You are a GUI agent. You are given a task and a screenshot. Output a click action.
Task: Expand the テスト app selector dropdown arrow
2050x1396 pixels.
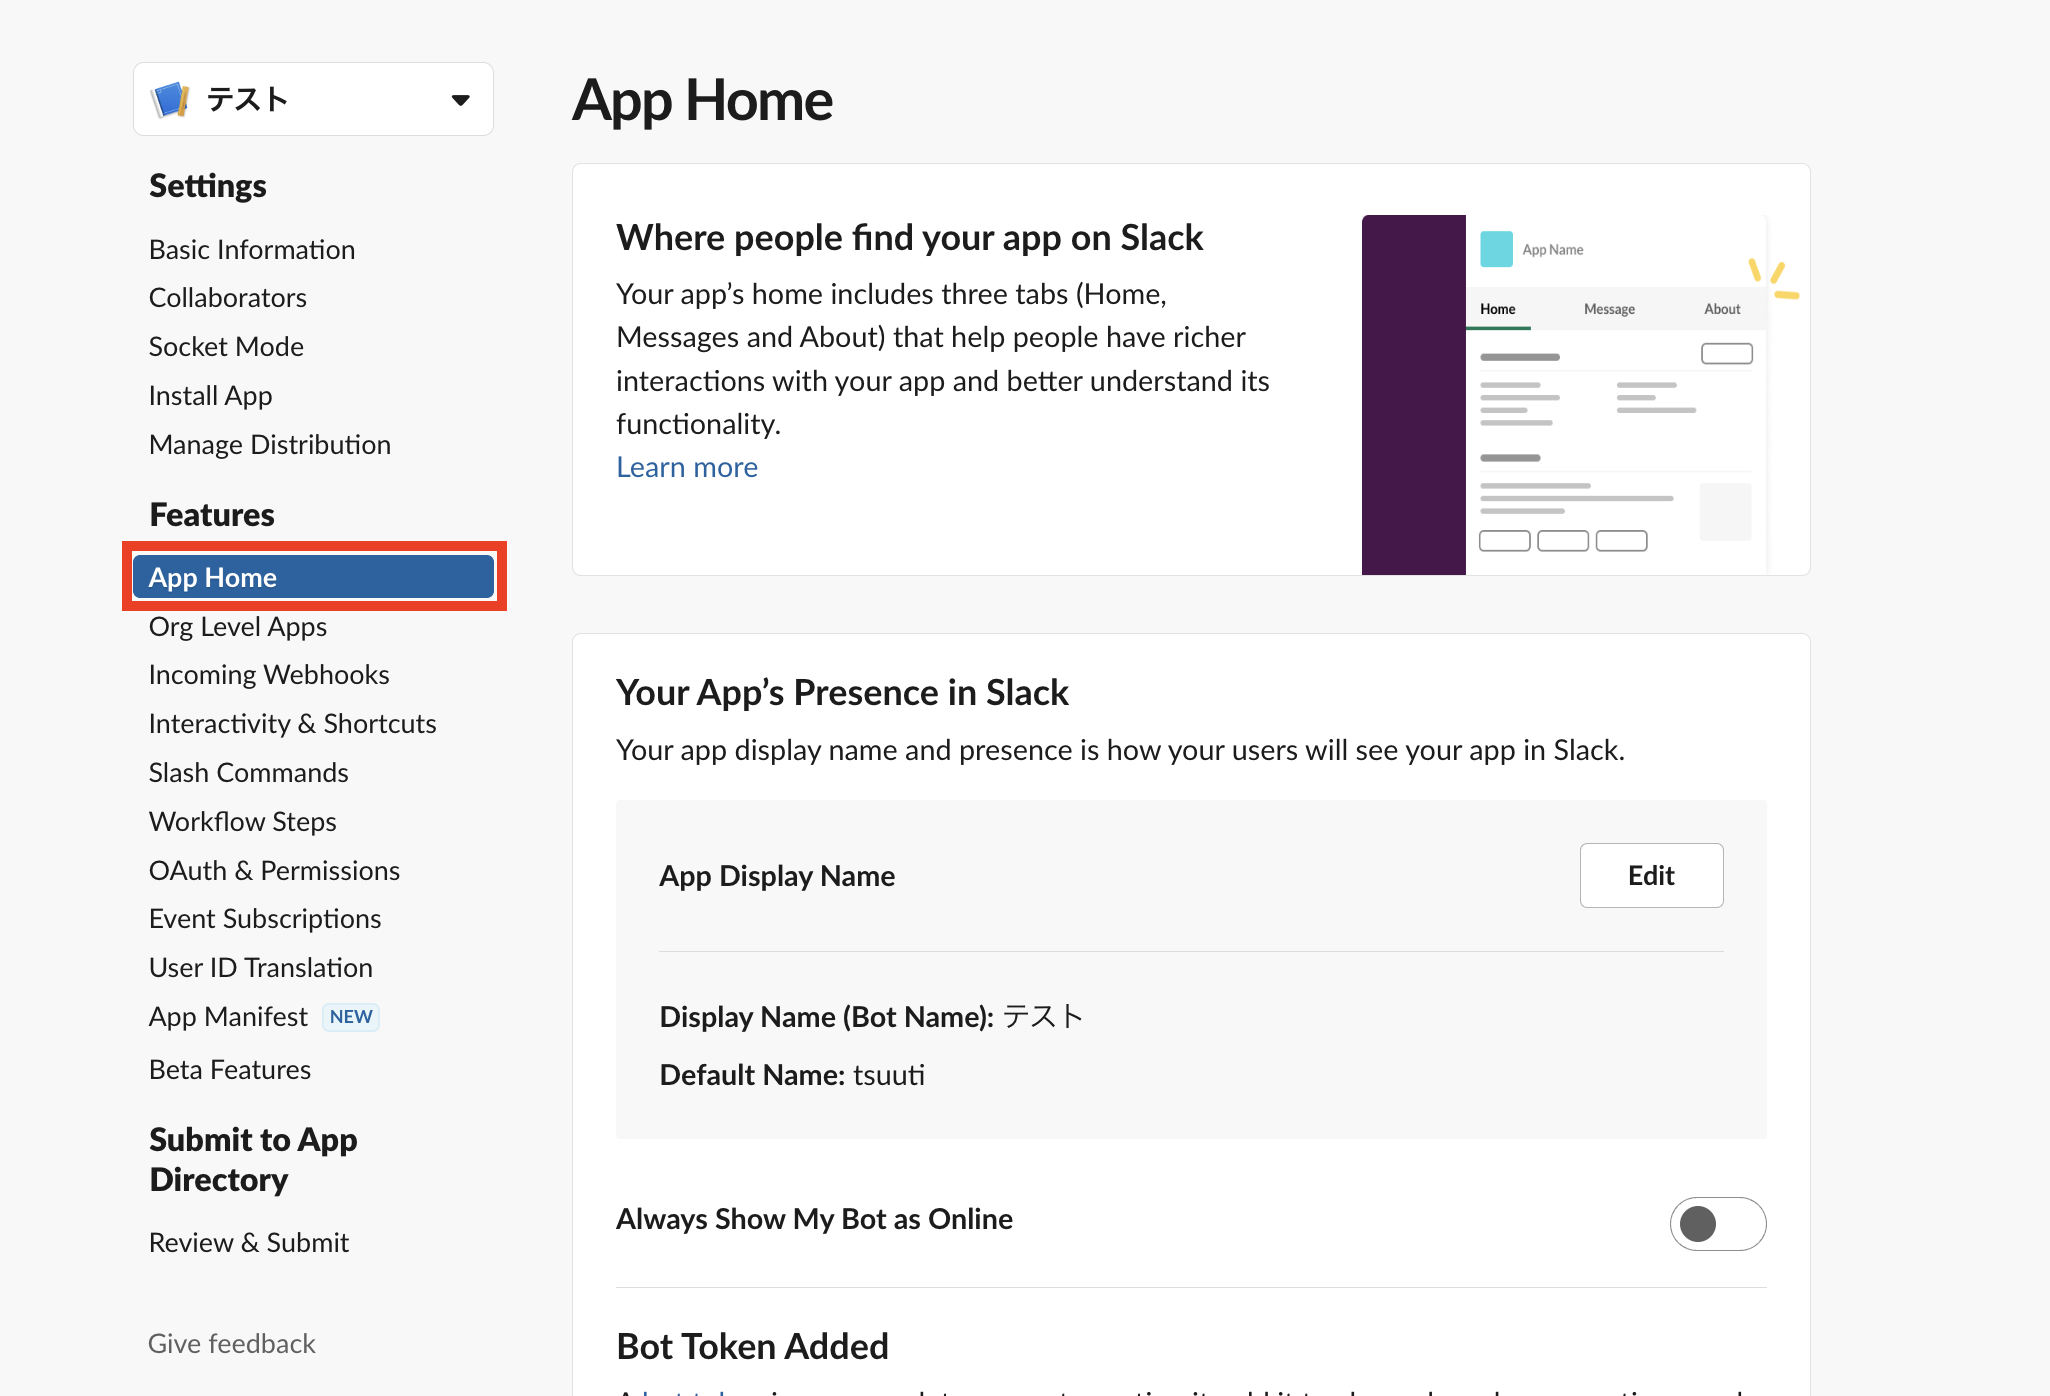(460, 99)
